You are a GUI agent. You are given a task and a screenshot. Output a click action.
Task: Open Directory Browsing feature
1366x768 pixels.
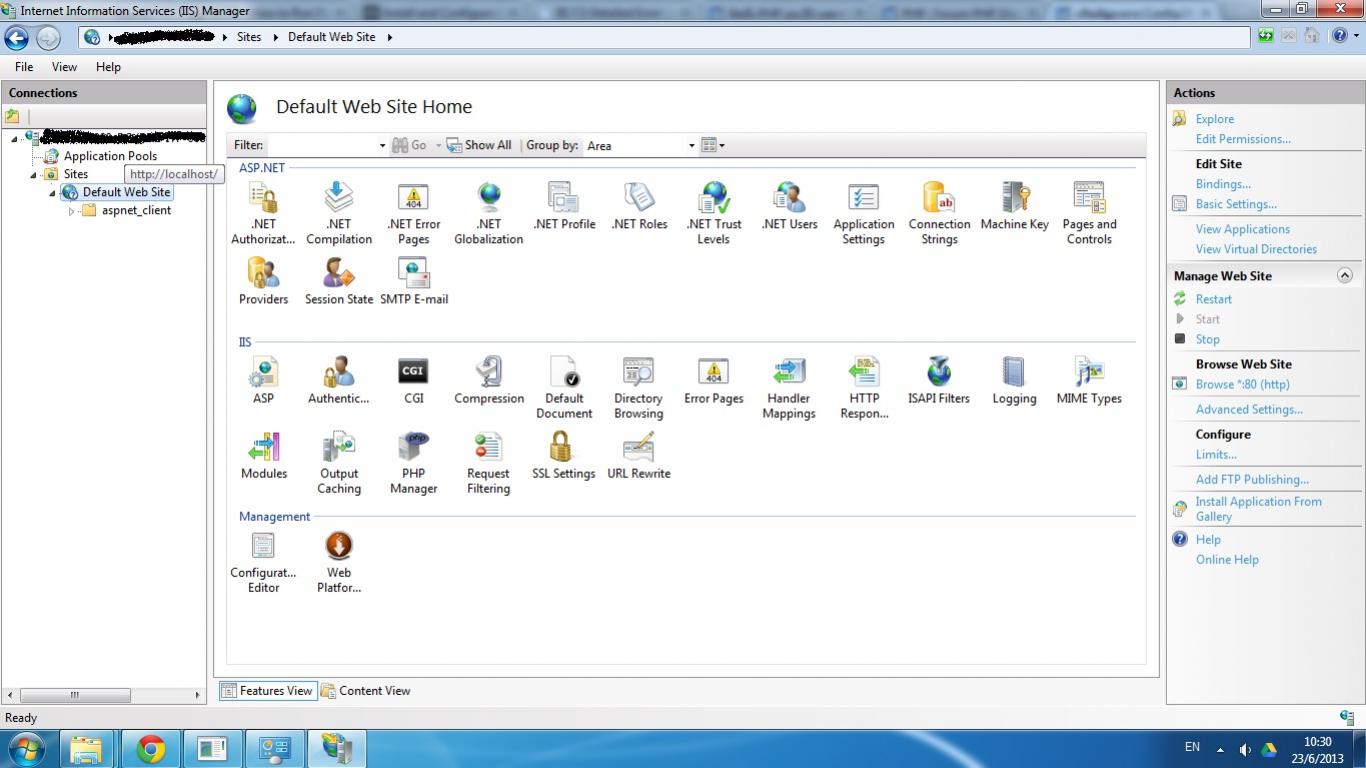tap(639, 387)
